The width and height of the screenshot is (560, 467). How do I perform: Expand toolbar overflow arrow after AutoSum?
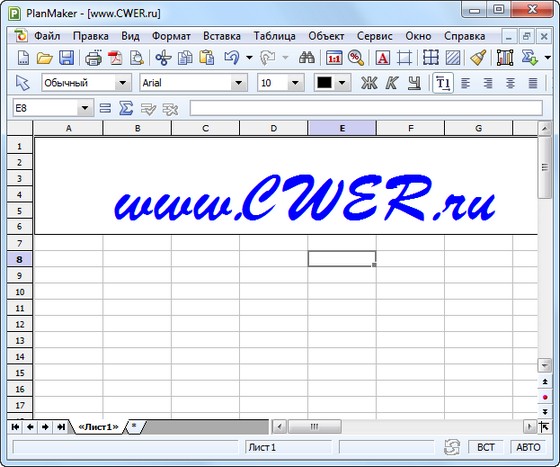click(x=548, y=57)
